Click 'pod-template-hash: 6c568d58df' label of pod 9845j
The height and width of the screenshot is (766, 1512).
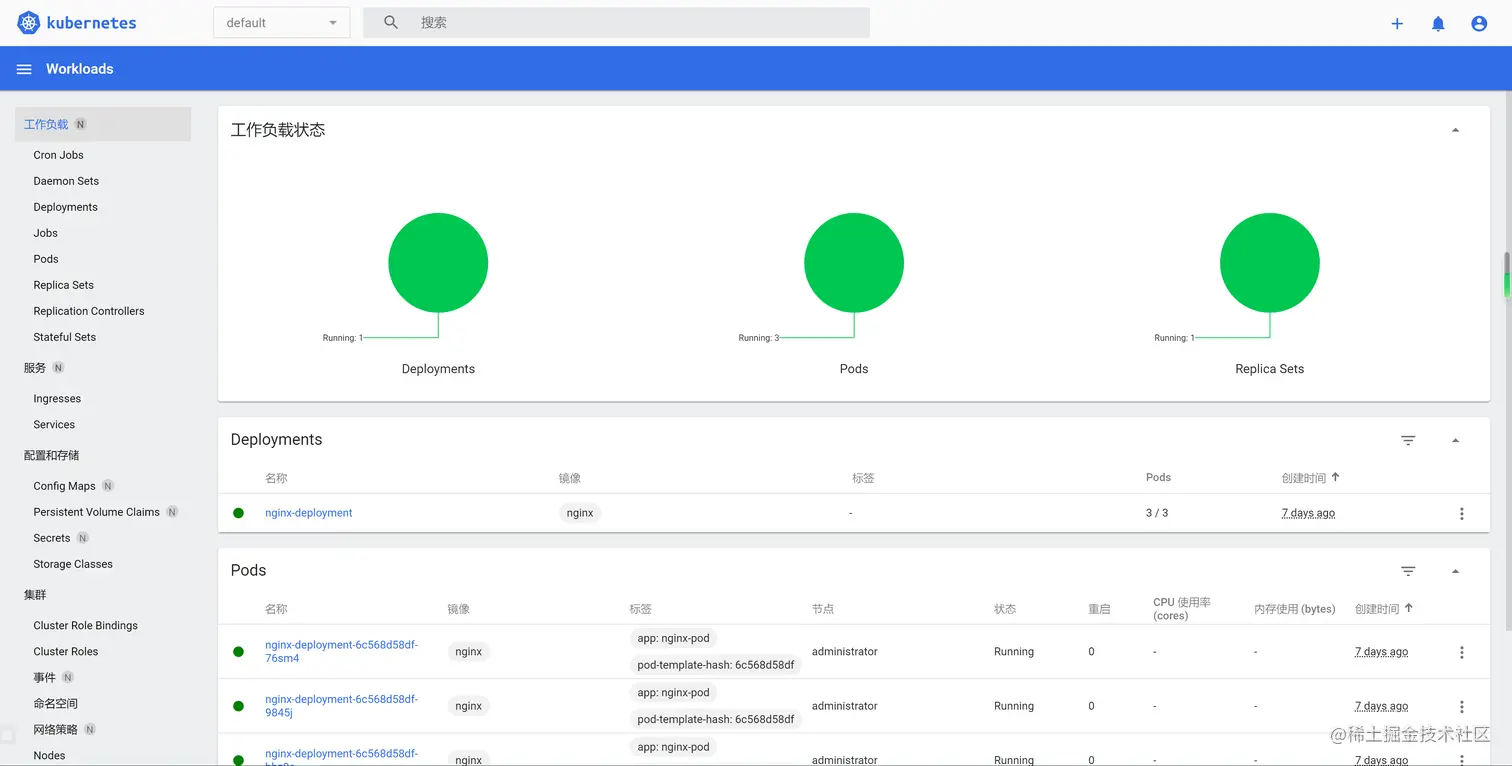(716, 719)
